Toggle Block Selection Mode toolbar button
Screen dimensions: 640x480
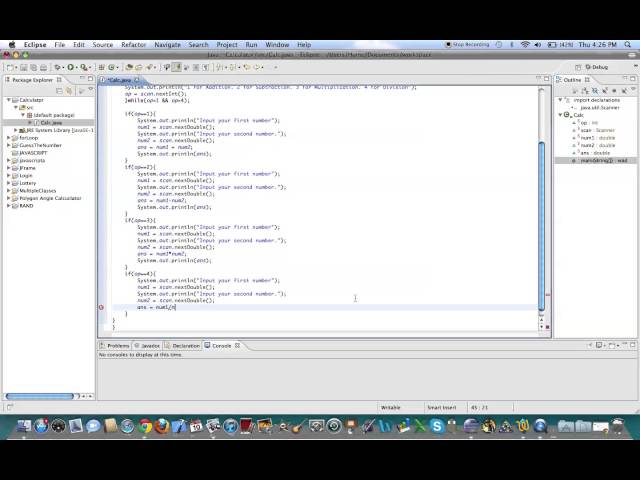click(x=196, y=67)
